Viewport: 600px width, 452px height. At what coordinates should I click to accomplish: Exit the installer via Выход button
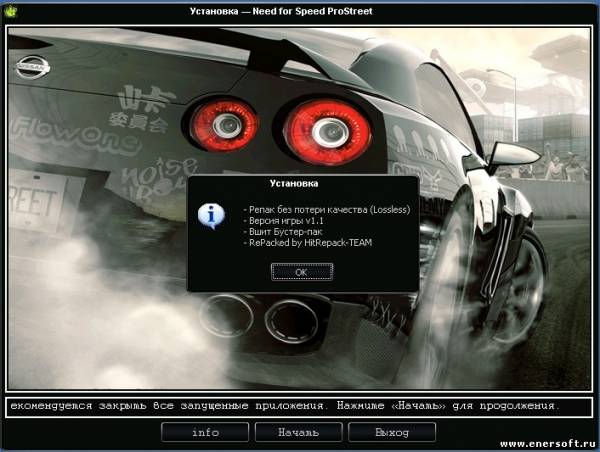tap(392, 432)
